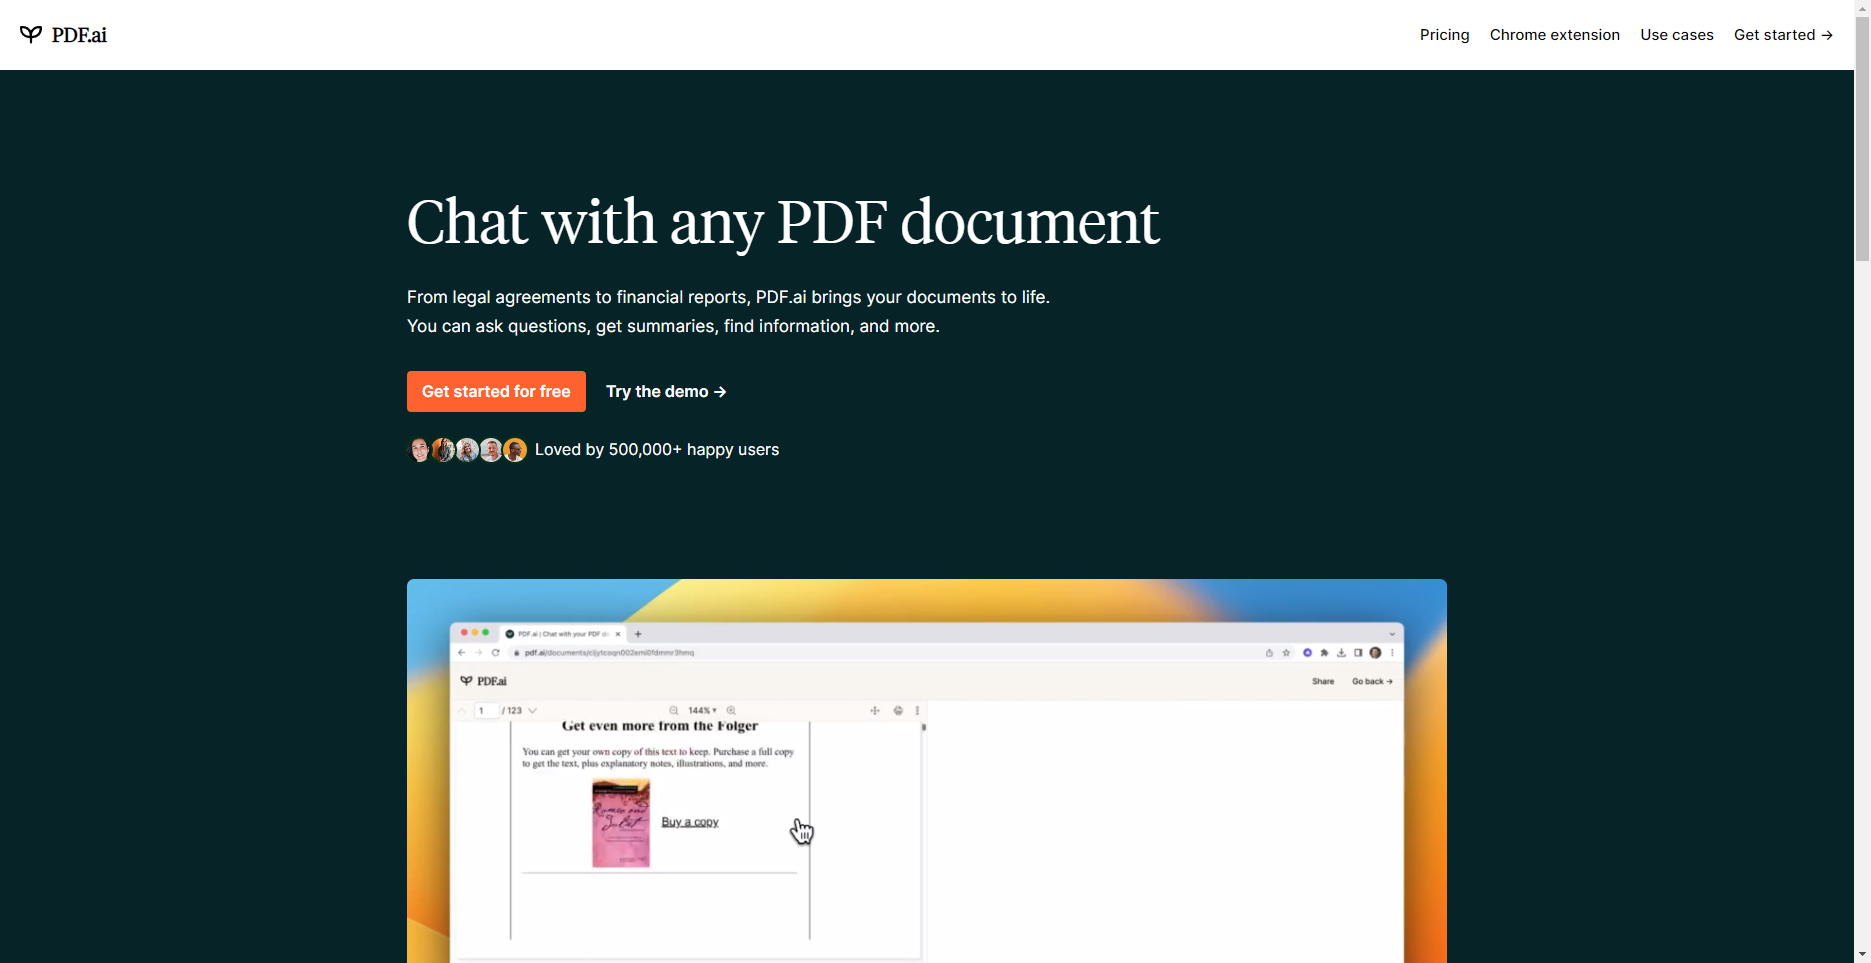Click the bookmark star in the demo browser
The height and width of the screenshot is (963, 1871).
pyautogui.click(x=1286, y=653)
